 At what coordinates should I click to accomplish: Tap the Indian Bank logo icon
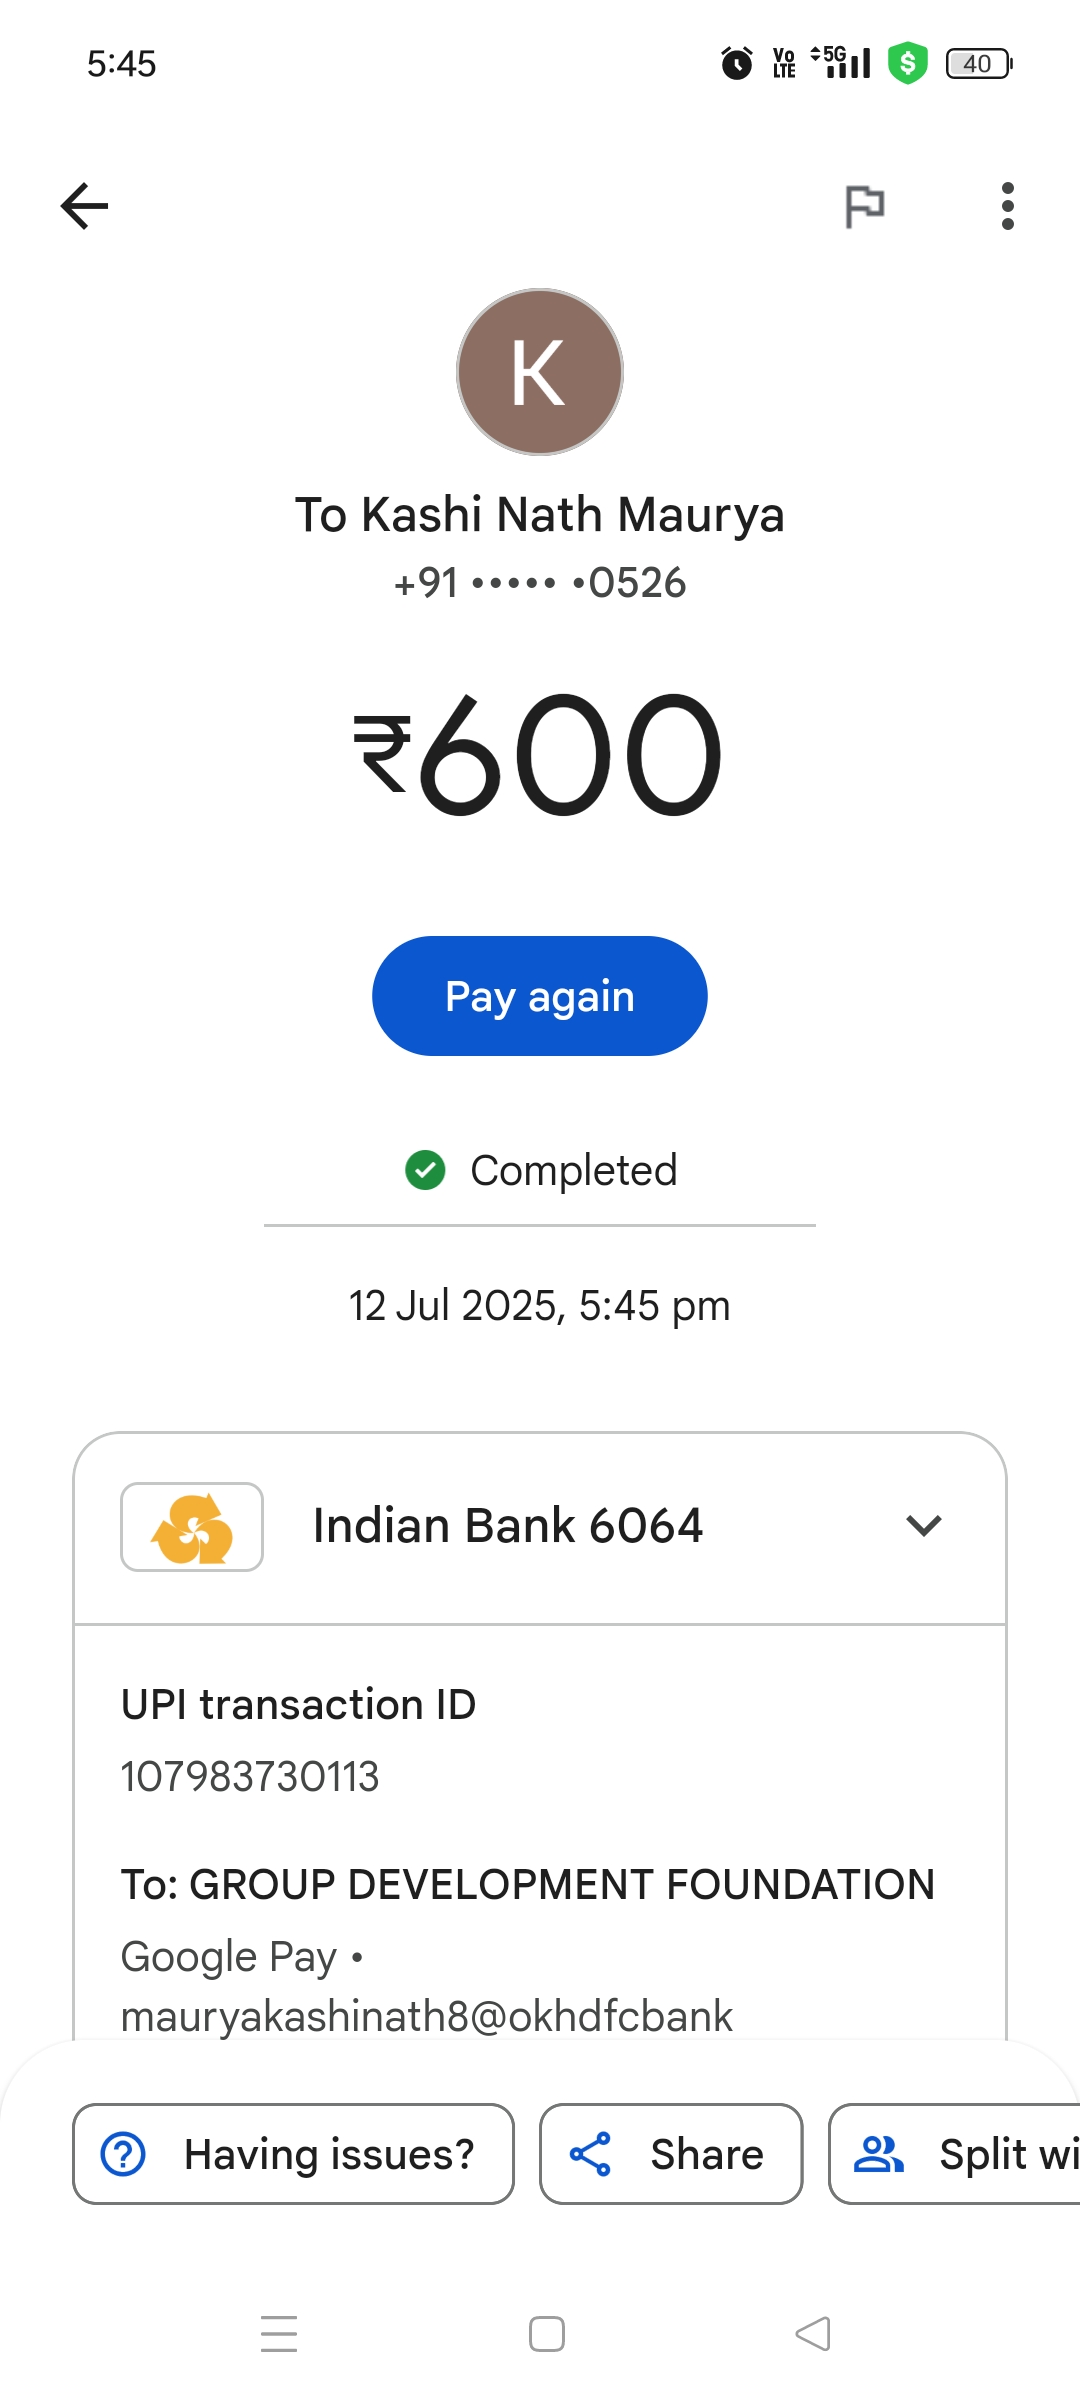[192, 1527]
